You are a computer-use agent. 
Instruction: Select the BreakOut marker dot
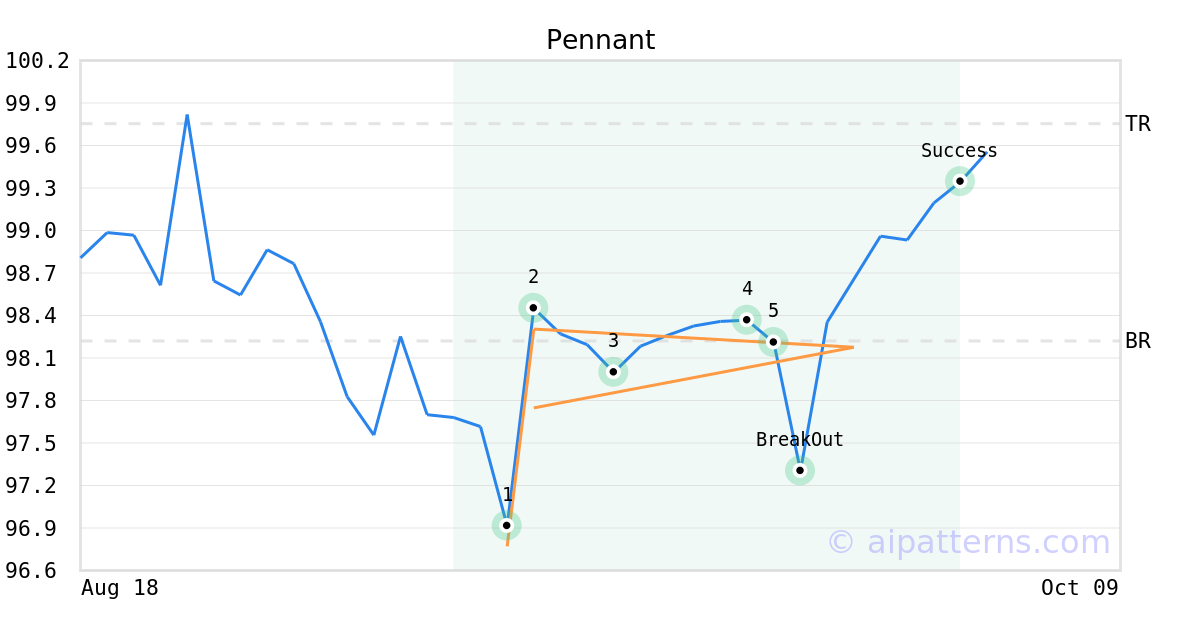click(x=800, y=470)
